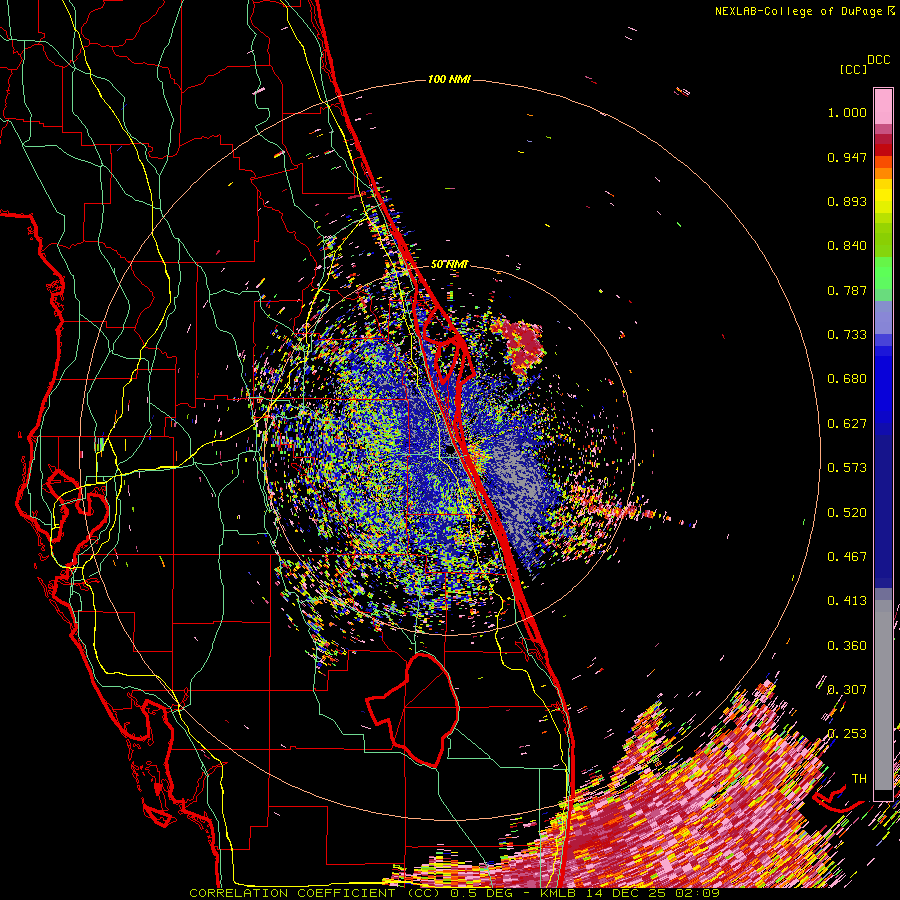
Task: Click the 0.627 scale value
Action: pyautogui.click(x=847, y=424)
